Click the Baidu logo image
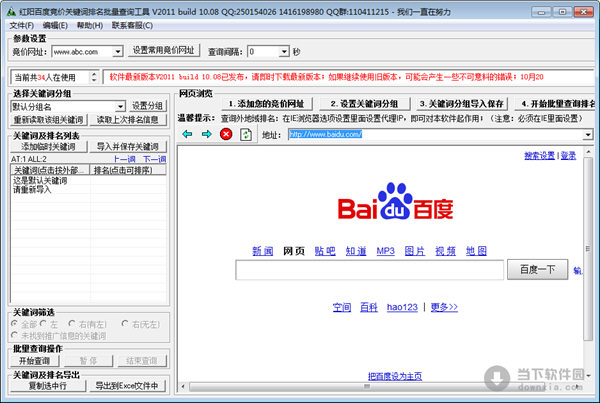The width and height of the screenshot is (600, 403). click(x=395, y=202)
